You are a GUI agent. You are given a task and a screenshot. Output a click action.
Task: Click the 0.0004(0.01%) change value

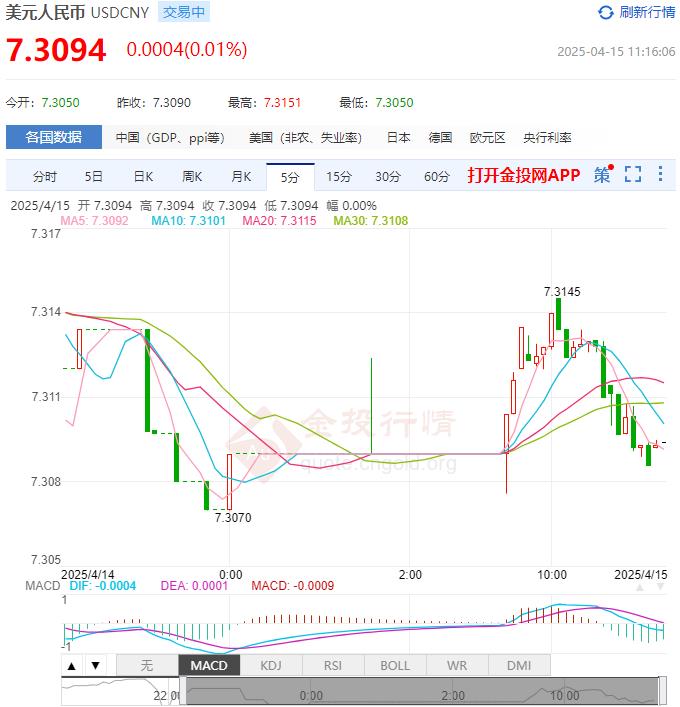187,50
